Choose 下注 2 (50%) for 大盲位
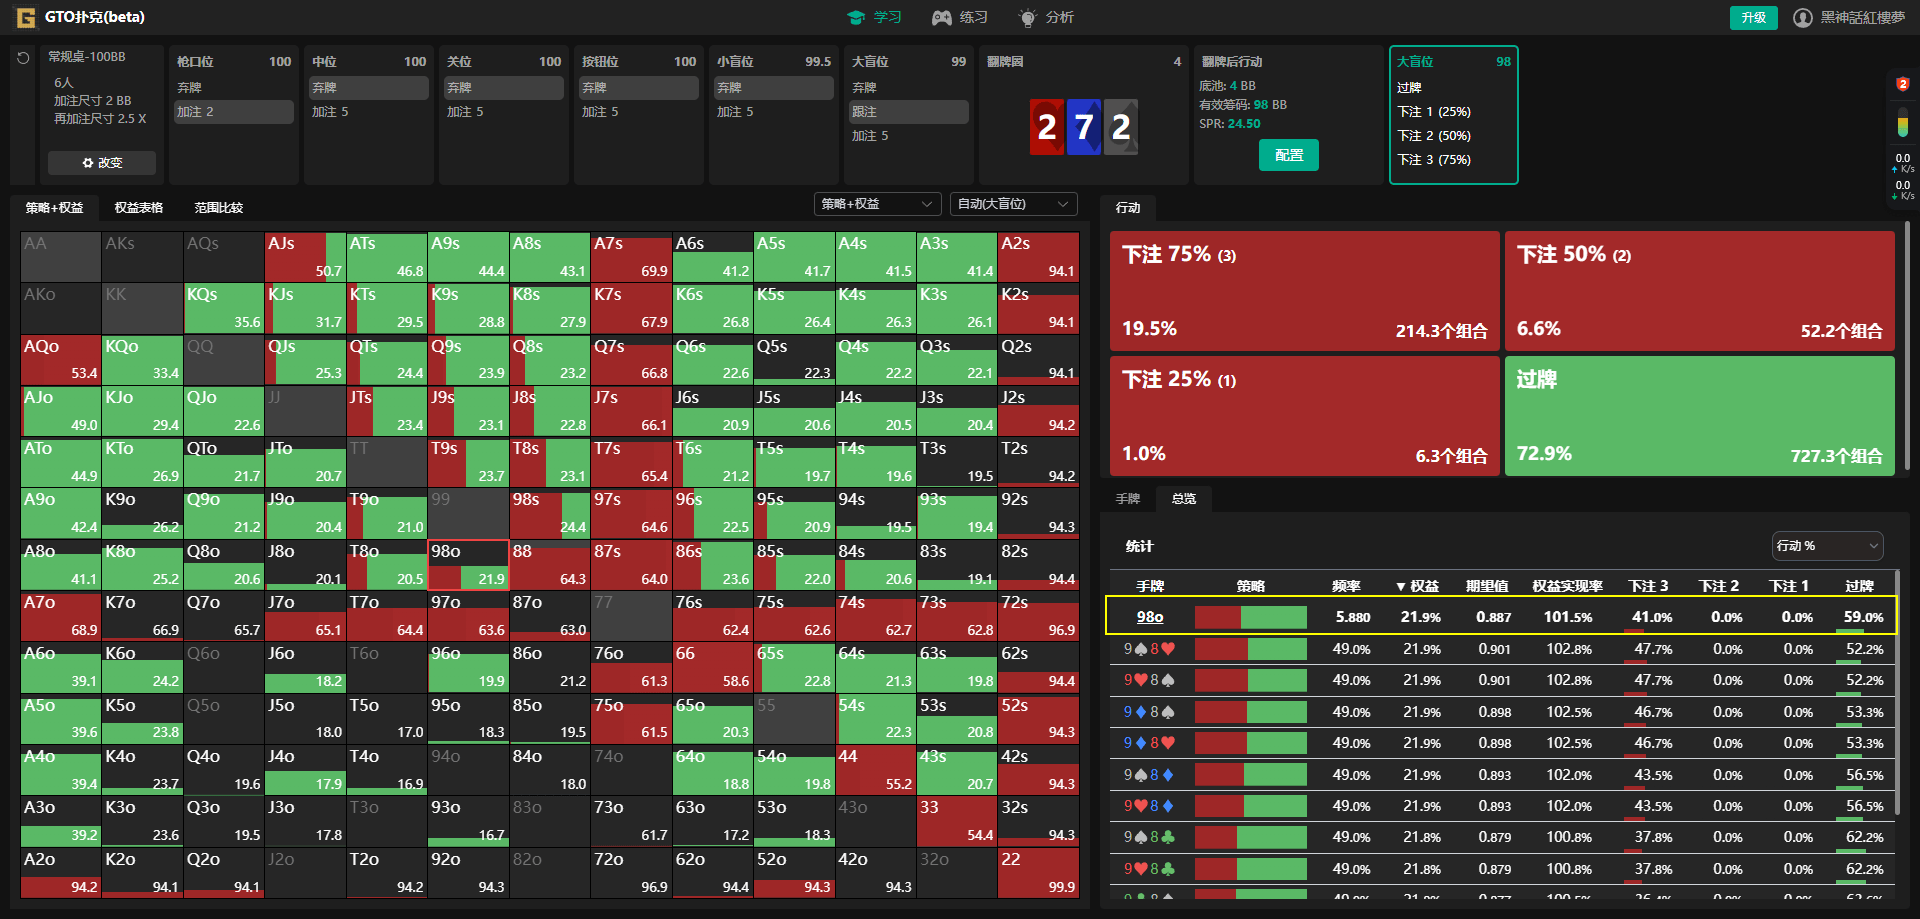 1434,136
